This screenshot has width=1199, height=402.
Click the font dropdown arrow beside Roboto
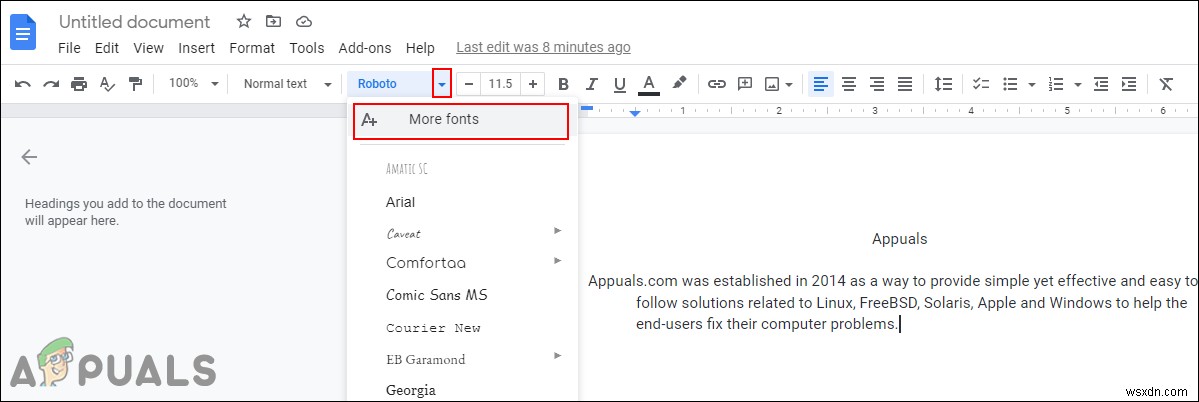pyautogui.click(x=442, y=84)
